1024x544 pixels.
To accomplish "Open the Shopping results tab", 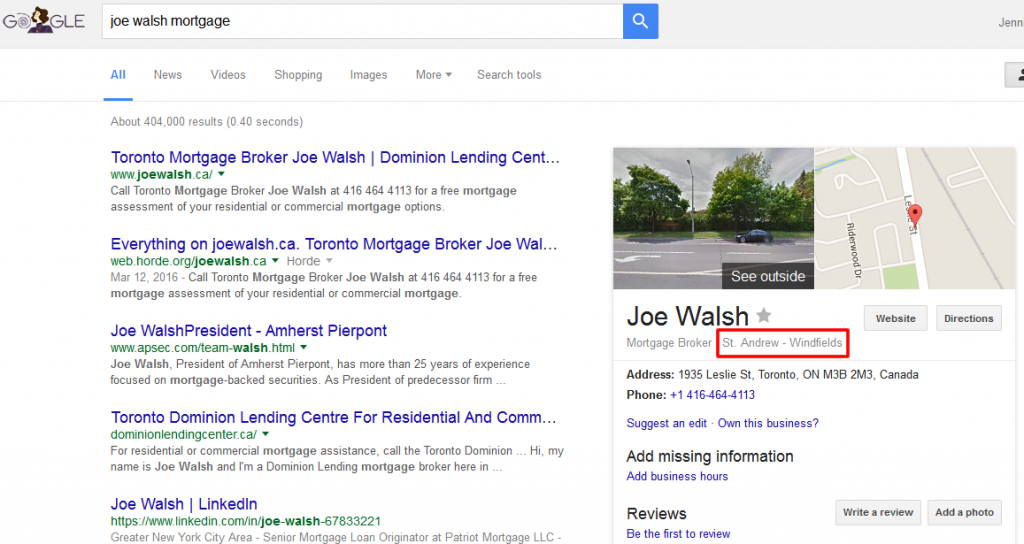I will click(298, 75).
